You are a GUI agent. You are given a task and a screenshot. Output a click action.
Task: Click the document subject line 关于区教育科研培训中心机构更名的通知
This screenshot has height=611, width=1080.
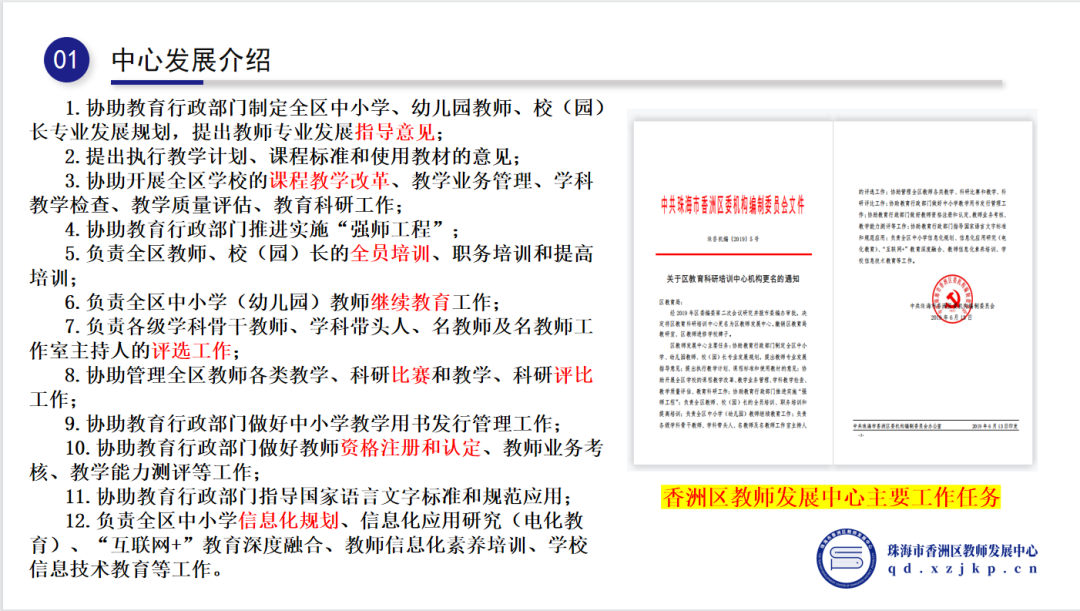(x=733, y=279)
